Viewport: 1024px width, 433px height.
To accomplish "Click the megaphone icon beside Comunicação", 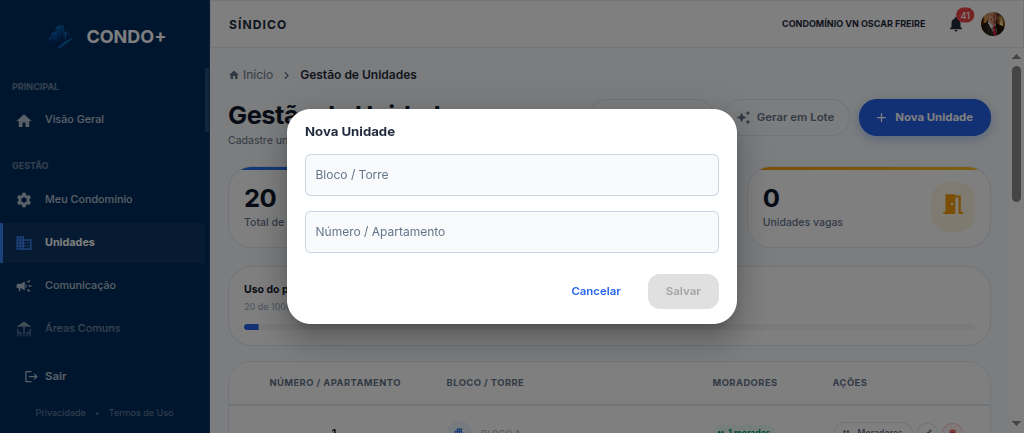I will (24, 286).
